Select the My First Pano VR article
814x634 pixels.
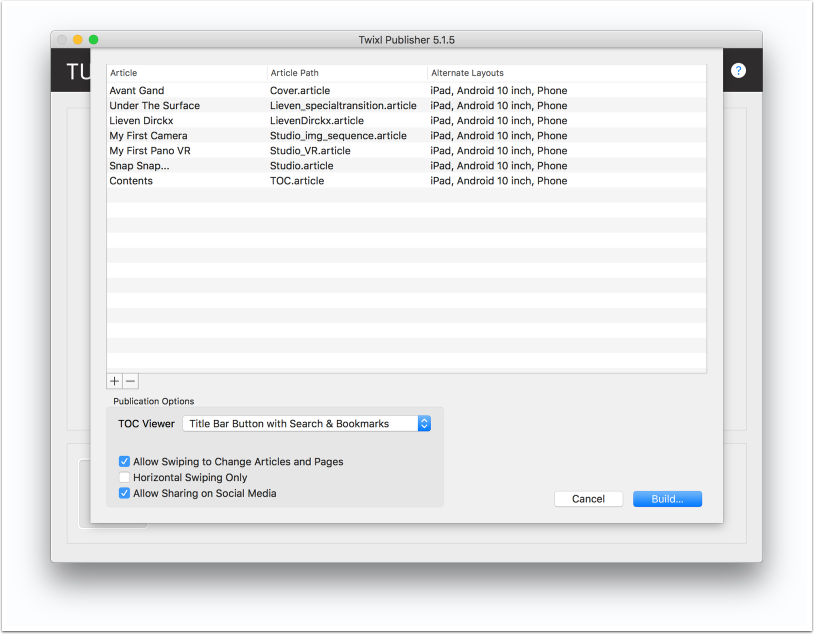point(406,151)
